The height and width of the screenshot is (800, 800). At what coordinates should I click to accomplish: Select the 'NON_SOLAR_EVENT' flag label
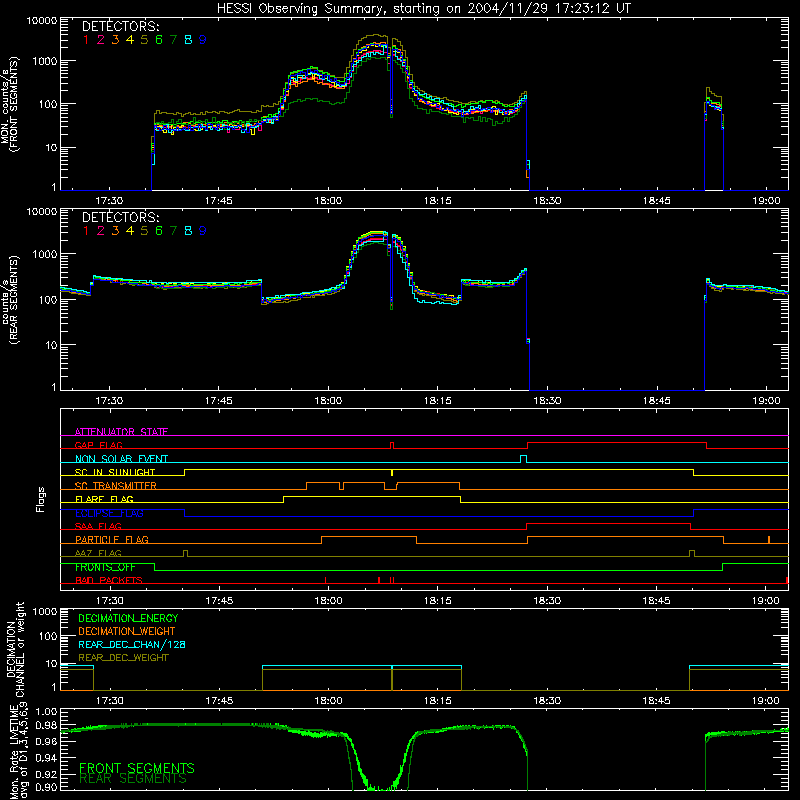pos(121,459)
